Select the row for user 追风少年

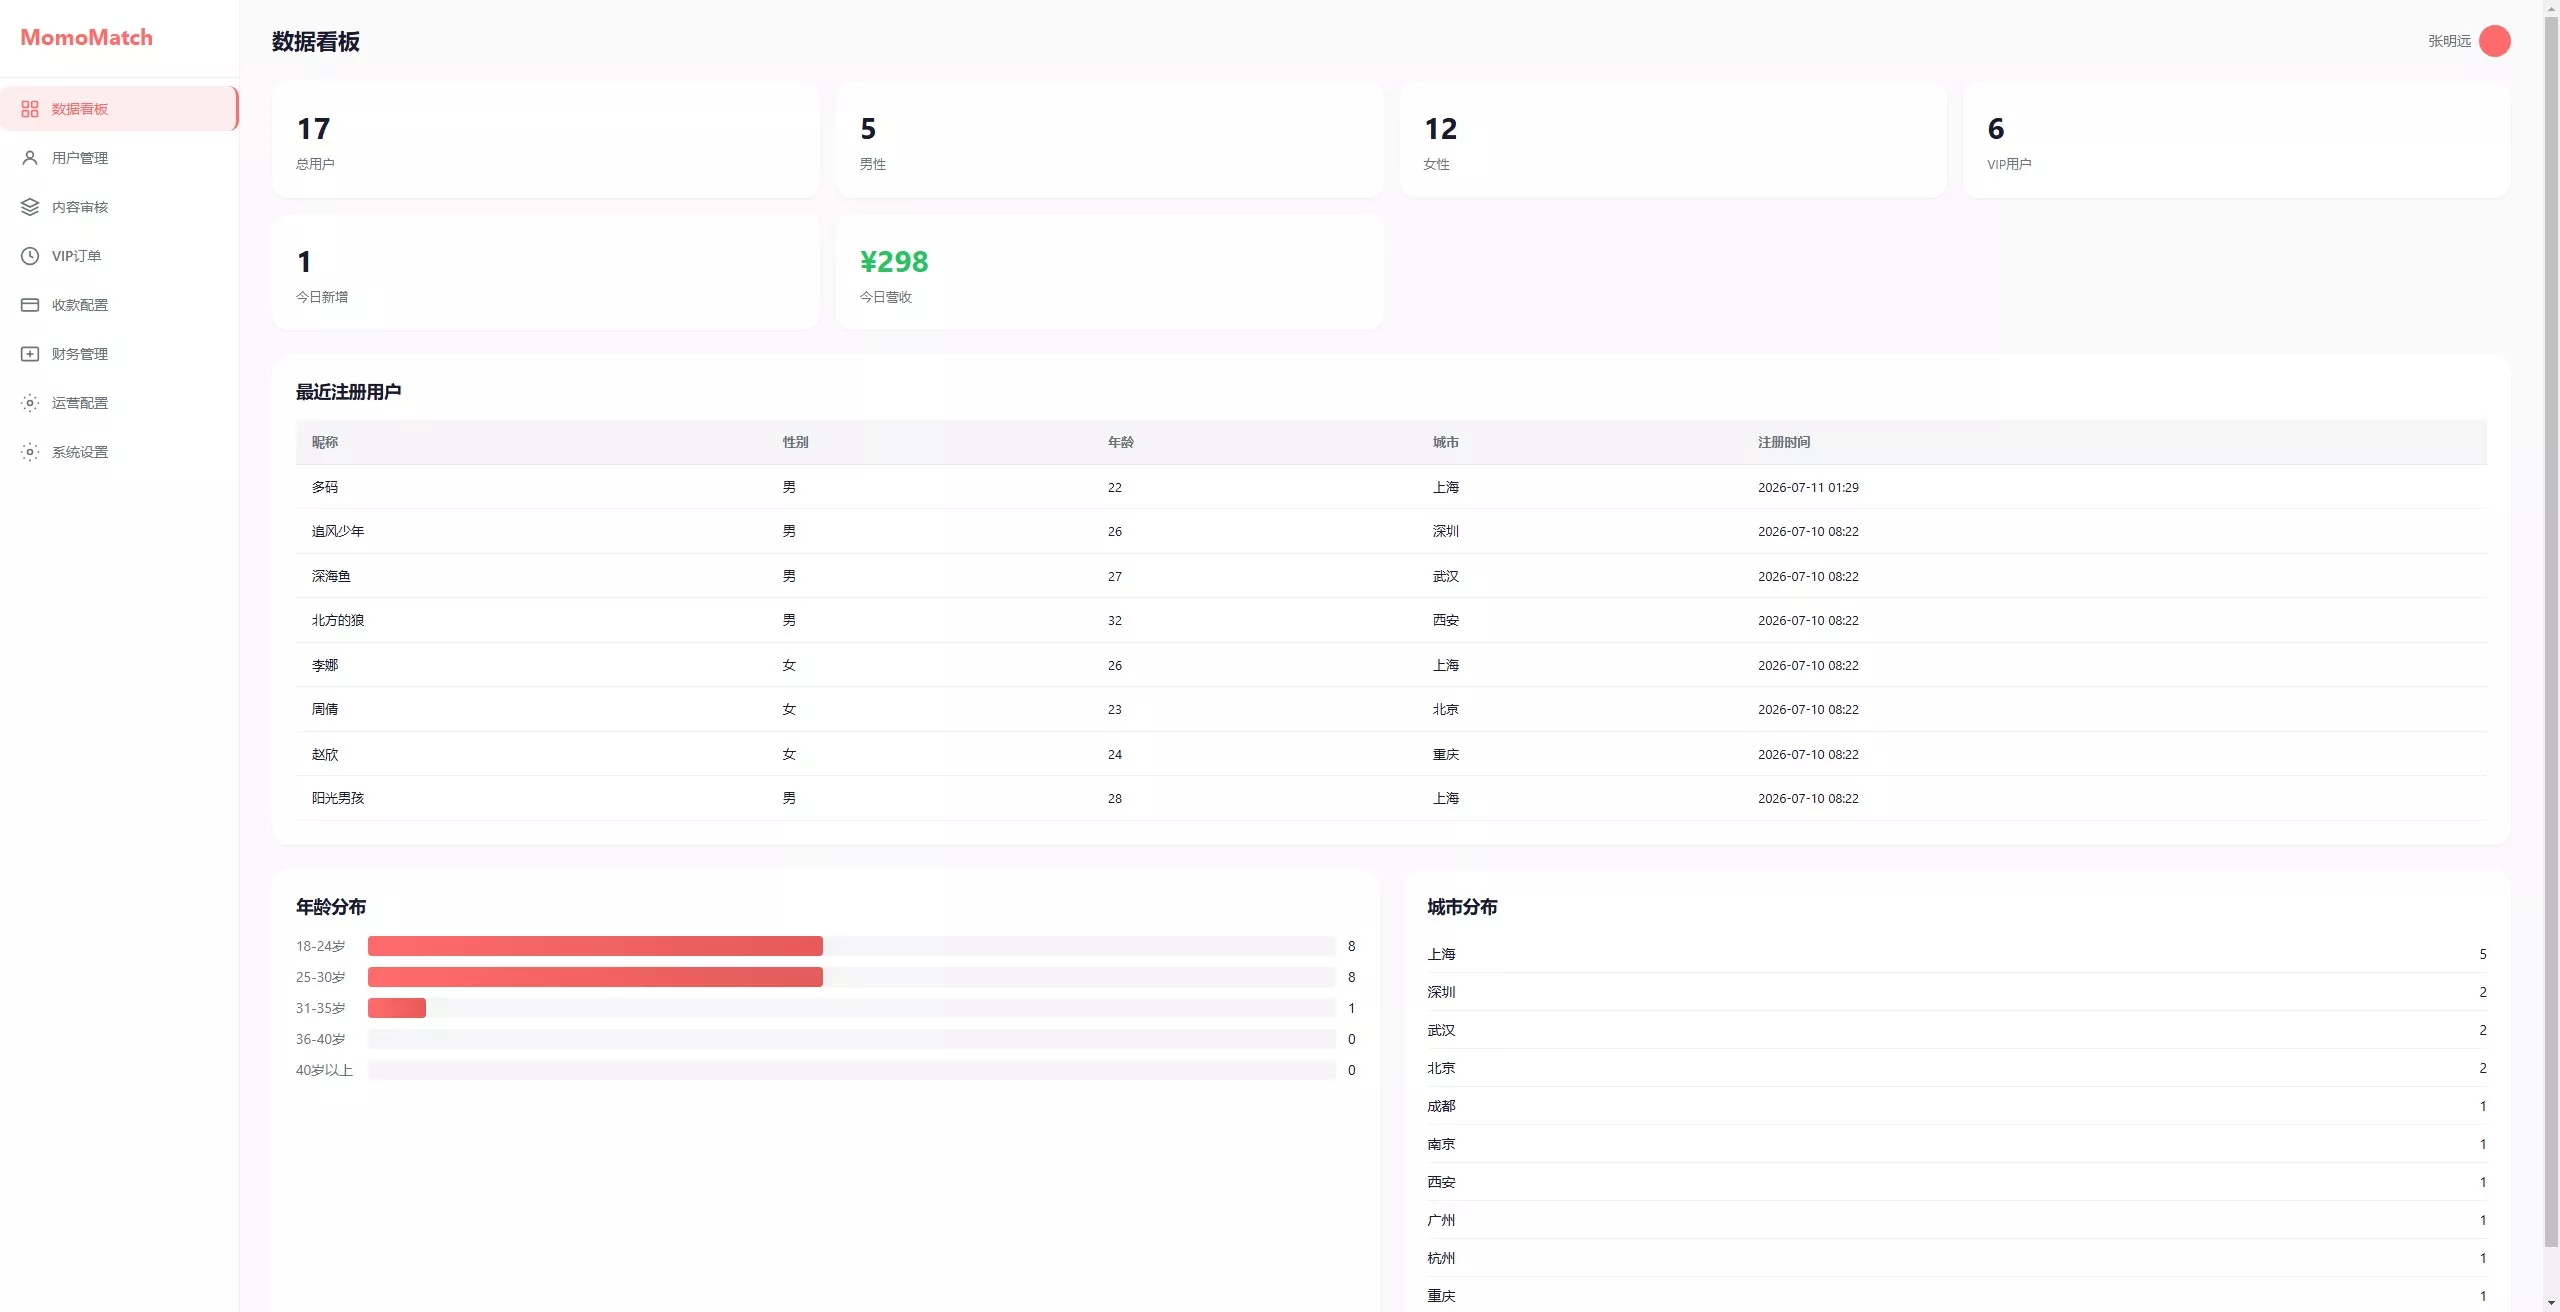[x=1391, y=531]
